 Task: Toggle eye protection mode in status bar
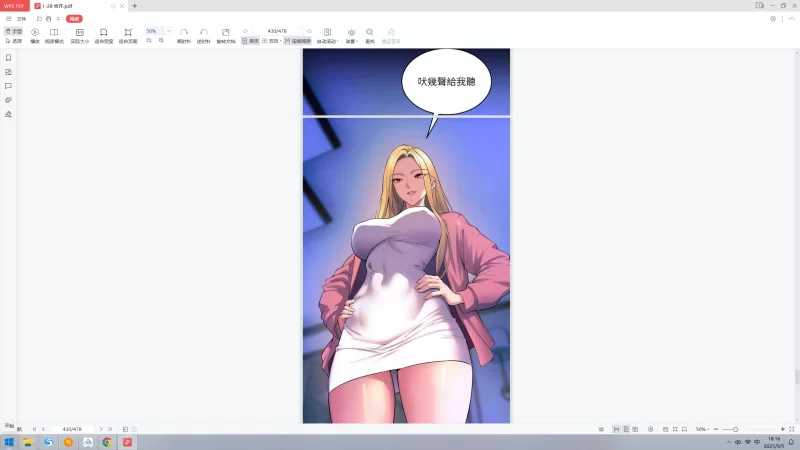coord(601,429)
